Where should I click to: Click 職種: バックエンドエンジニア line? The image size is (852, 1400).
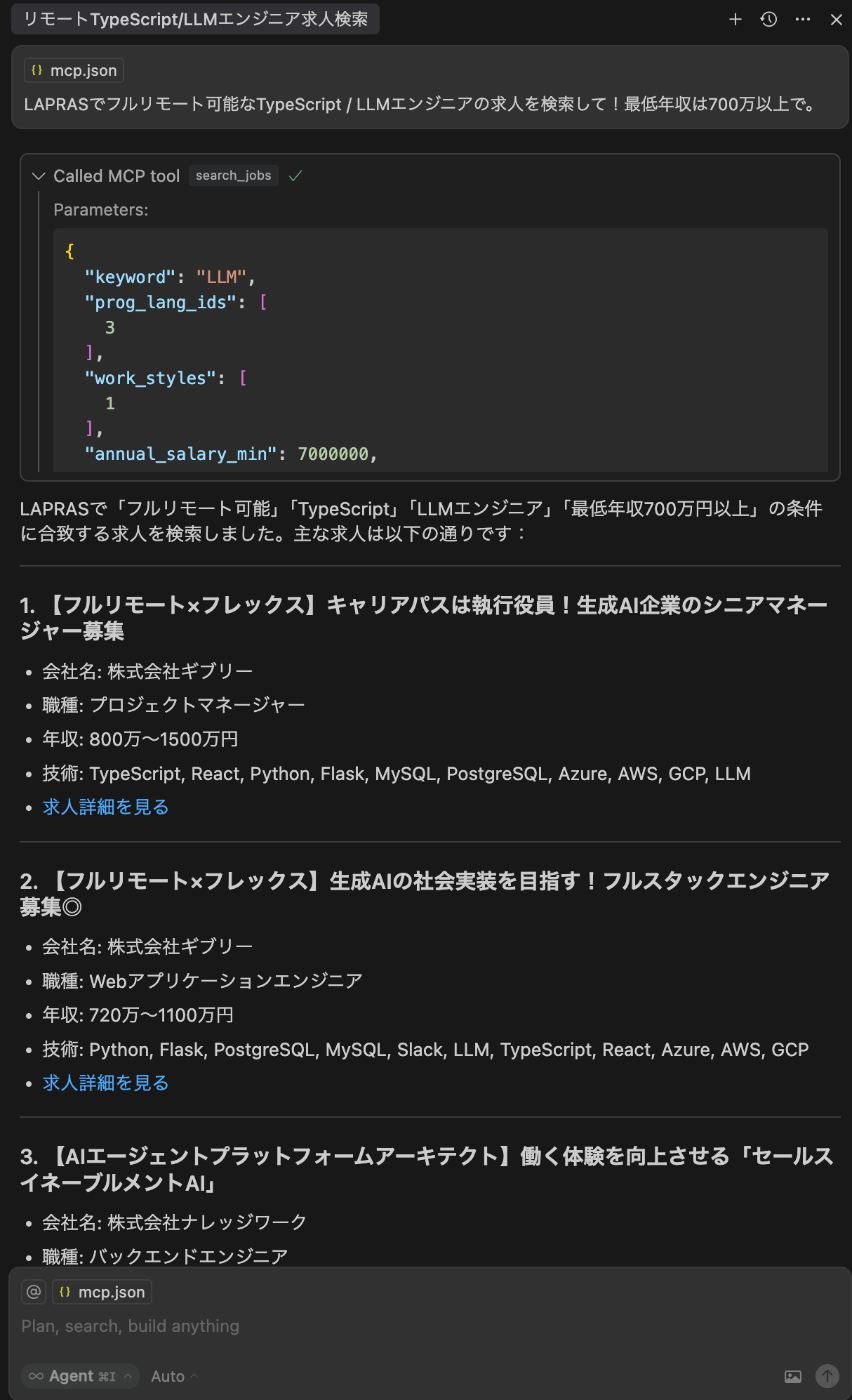pyautogui.click(x=165, y=1256)
